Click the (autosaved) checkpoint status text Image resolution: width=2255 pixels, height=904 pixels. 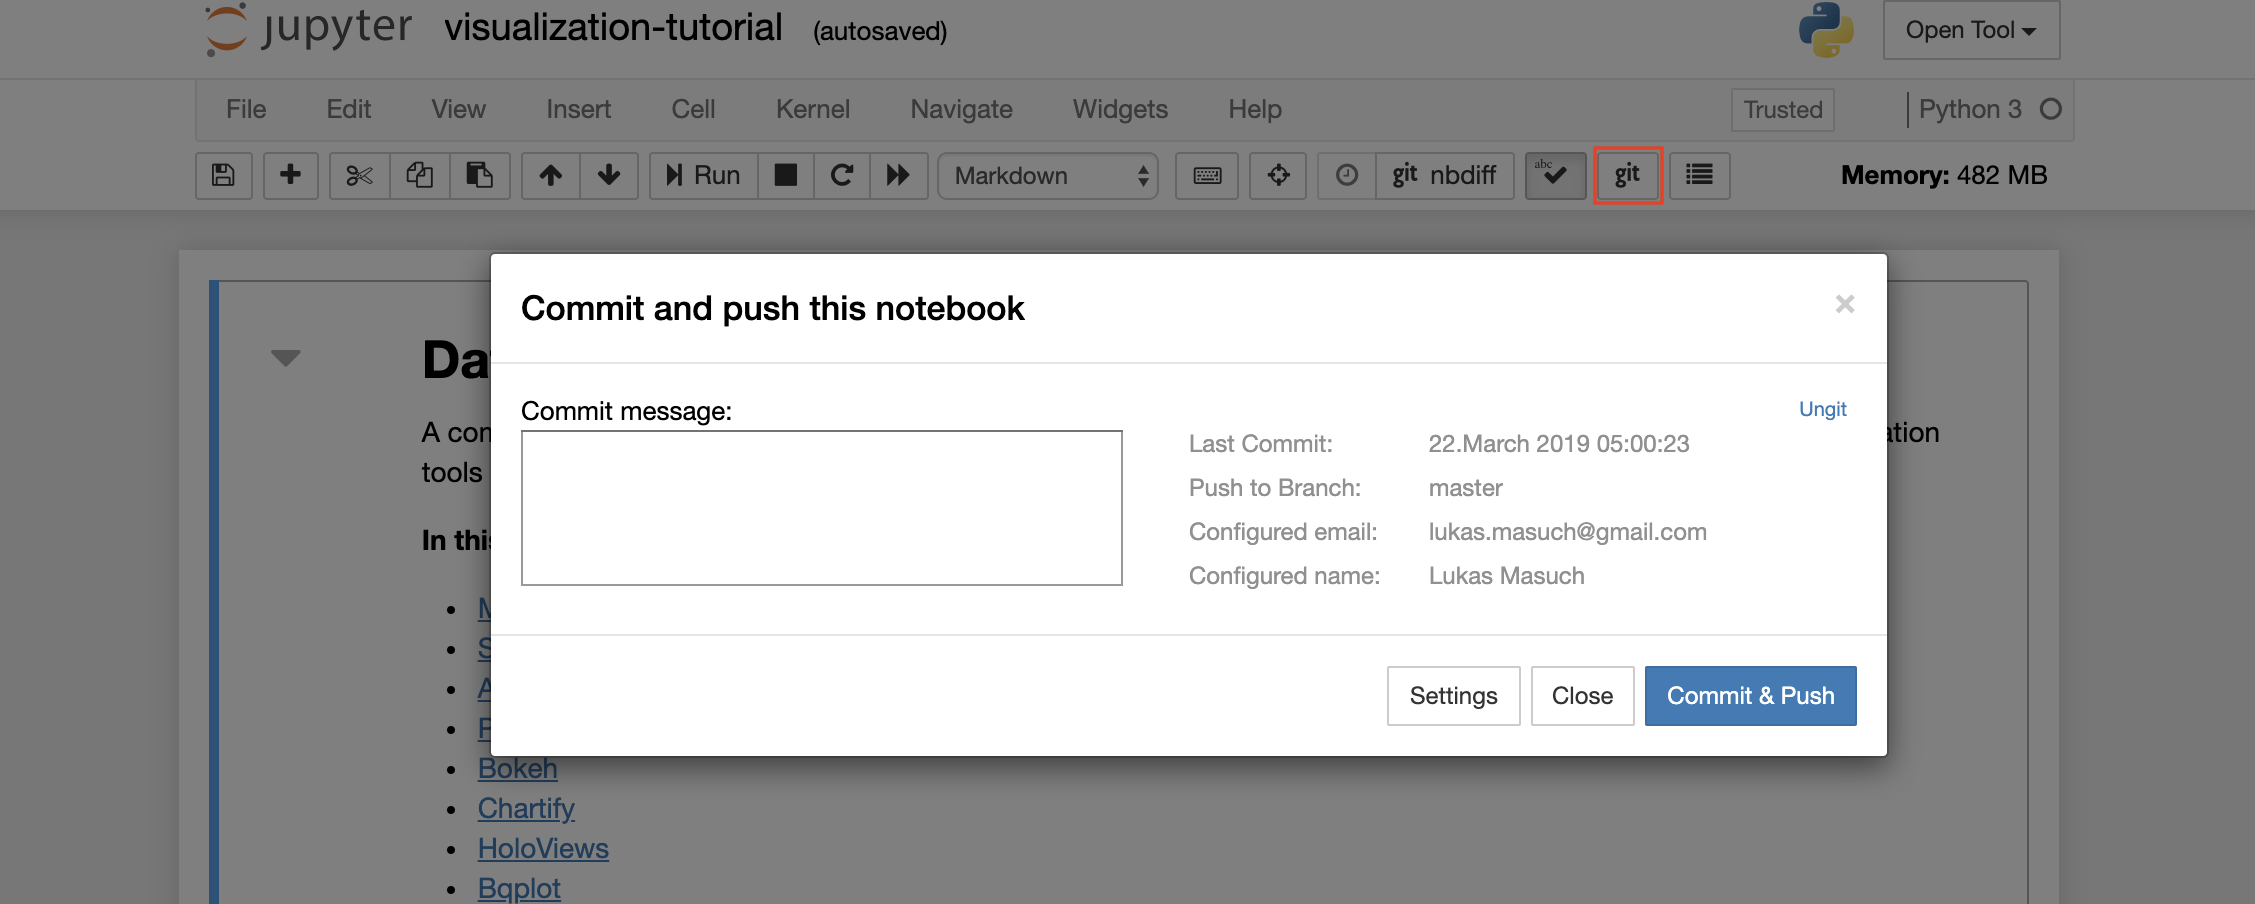pyautogui.click(x=880, y=31)
